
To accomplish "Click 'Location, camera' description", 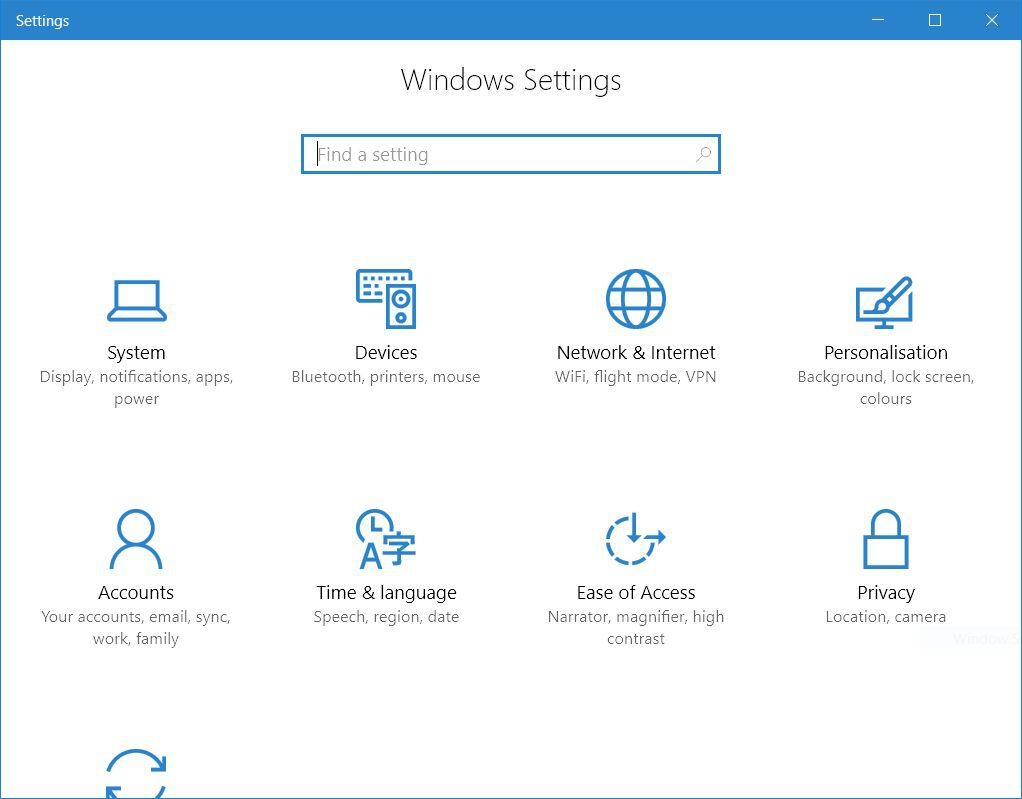I will [886, 617].
